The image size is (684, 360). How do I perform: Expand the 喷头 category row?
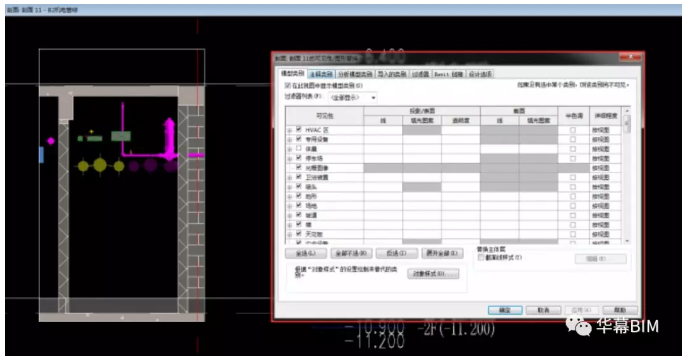(290, 187)
